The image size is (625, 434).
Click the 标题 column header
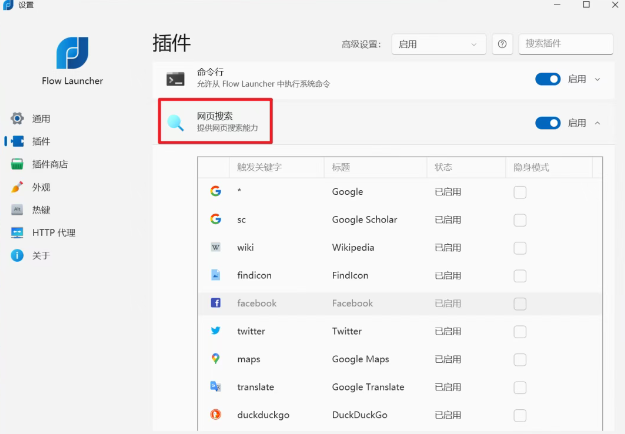coord(375,167)
